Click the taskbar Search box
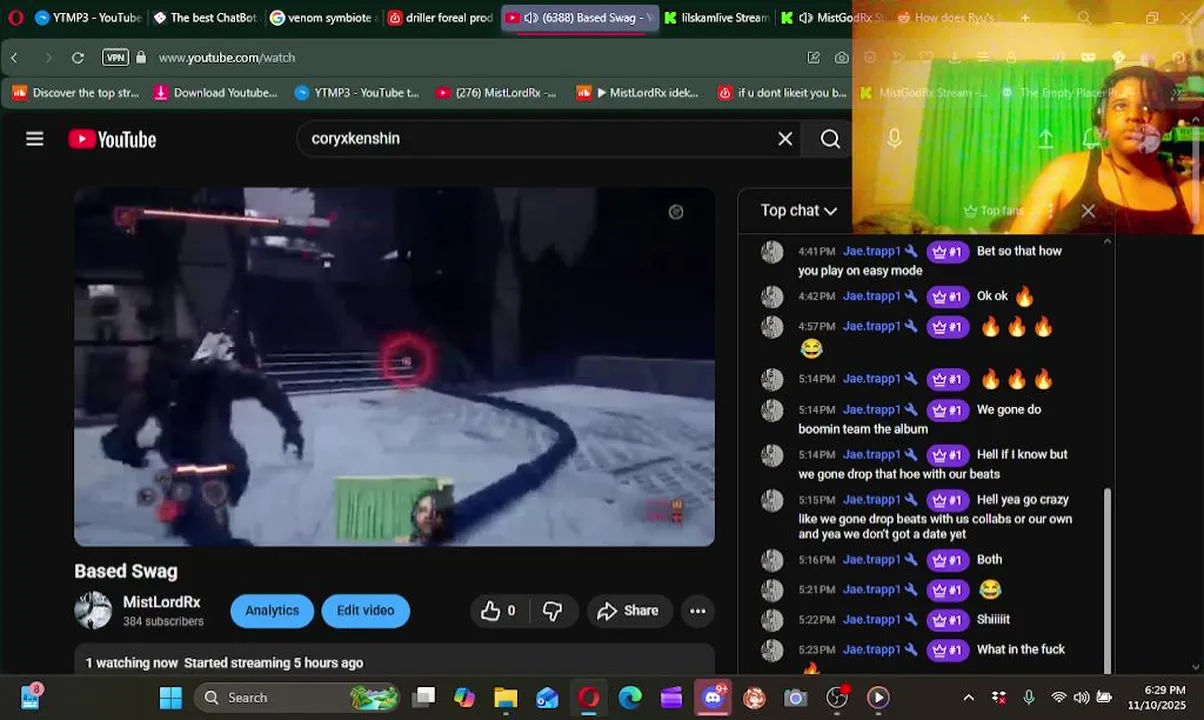1204x720 pixels. 297,698
